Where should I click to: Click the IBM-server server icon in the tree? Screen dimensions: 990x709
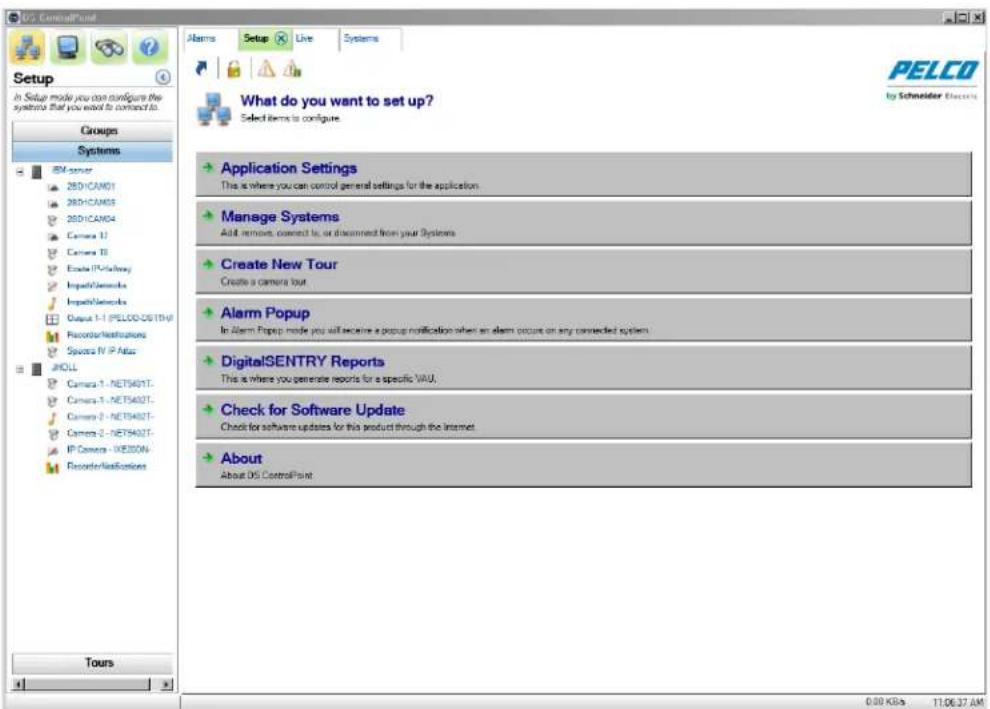(x=37, y=171)
